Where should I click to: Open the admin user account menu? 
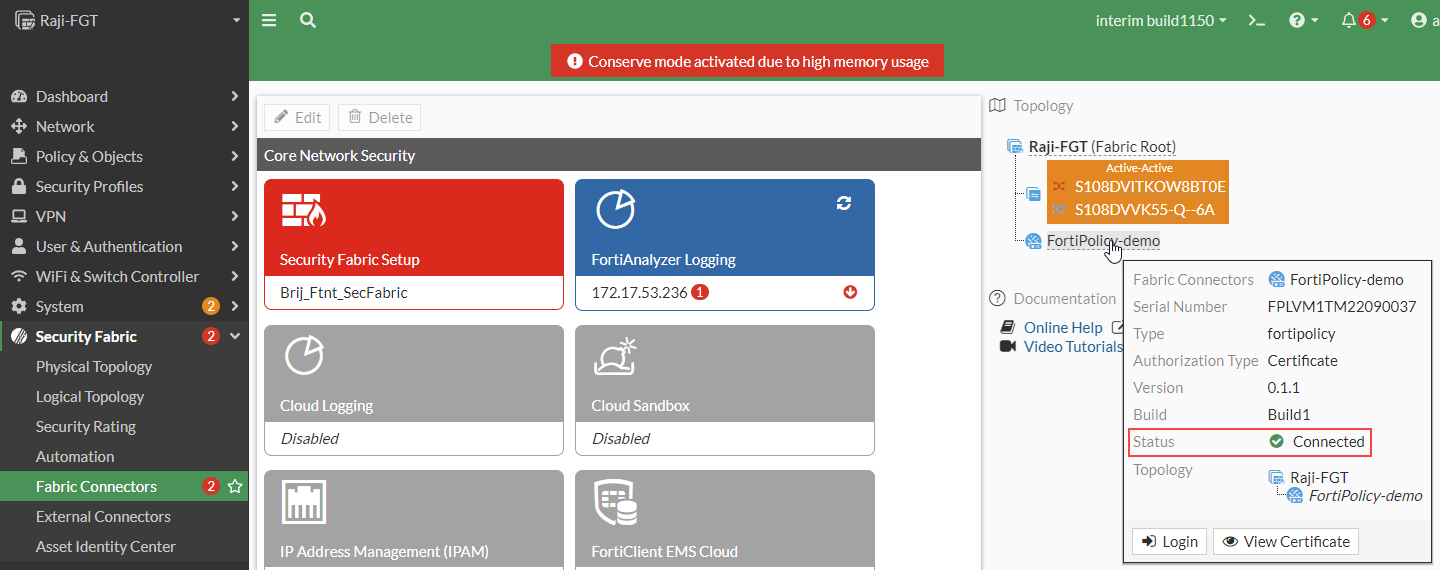pyautogui.click(x=1424, y=20)
